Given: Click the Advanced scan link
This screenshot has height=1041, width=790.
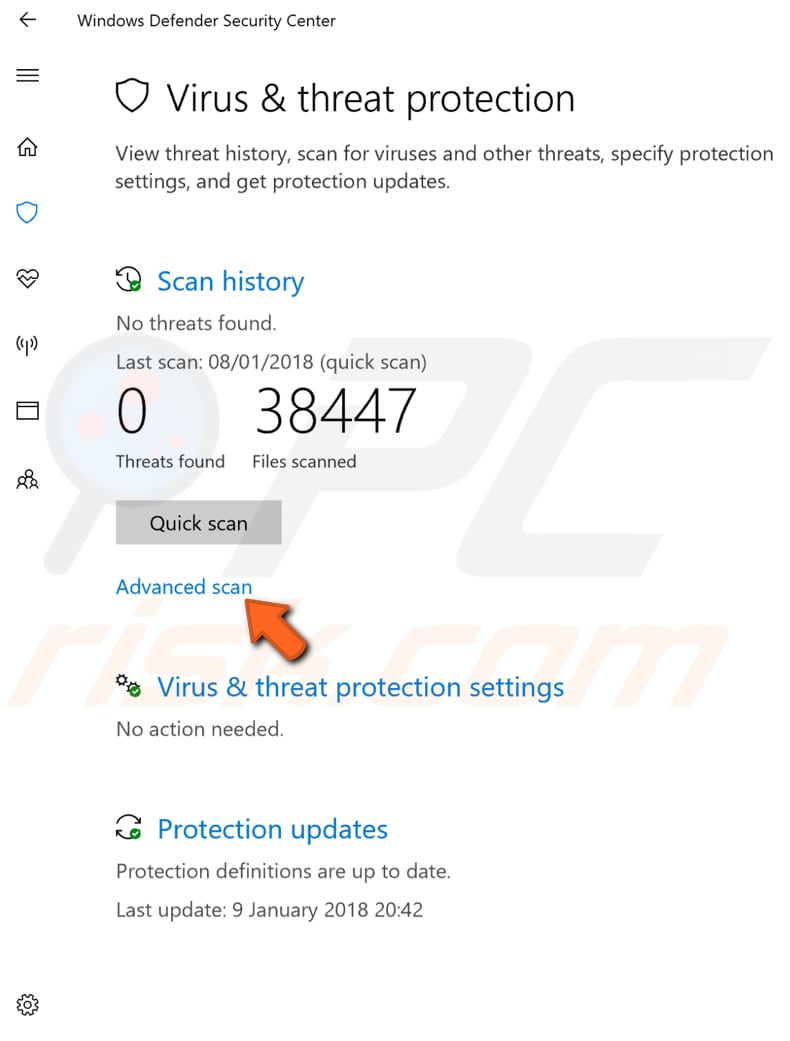Looking at the screenshot, I should [184, 587].
